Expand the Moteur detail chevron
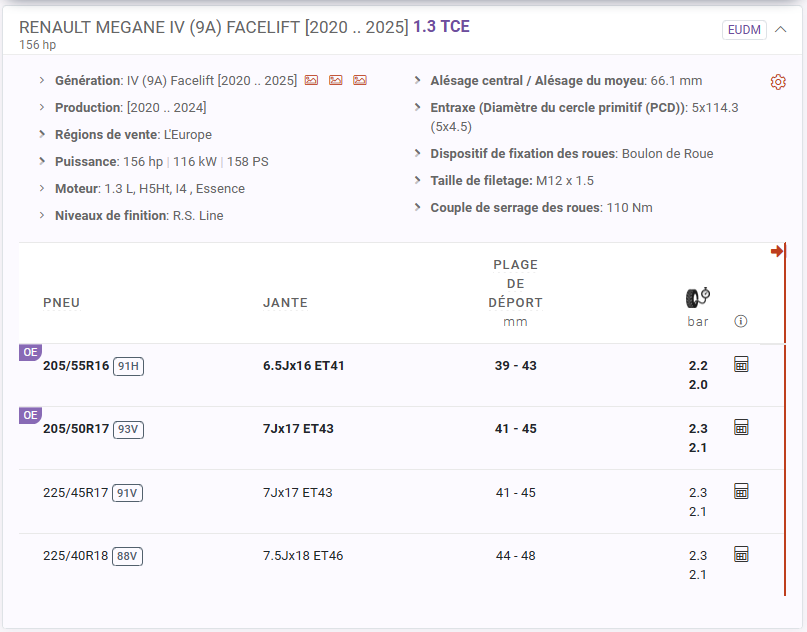 tap(42, 188)
